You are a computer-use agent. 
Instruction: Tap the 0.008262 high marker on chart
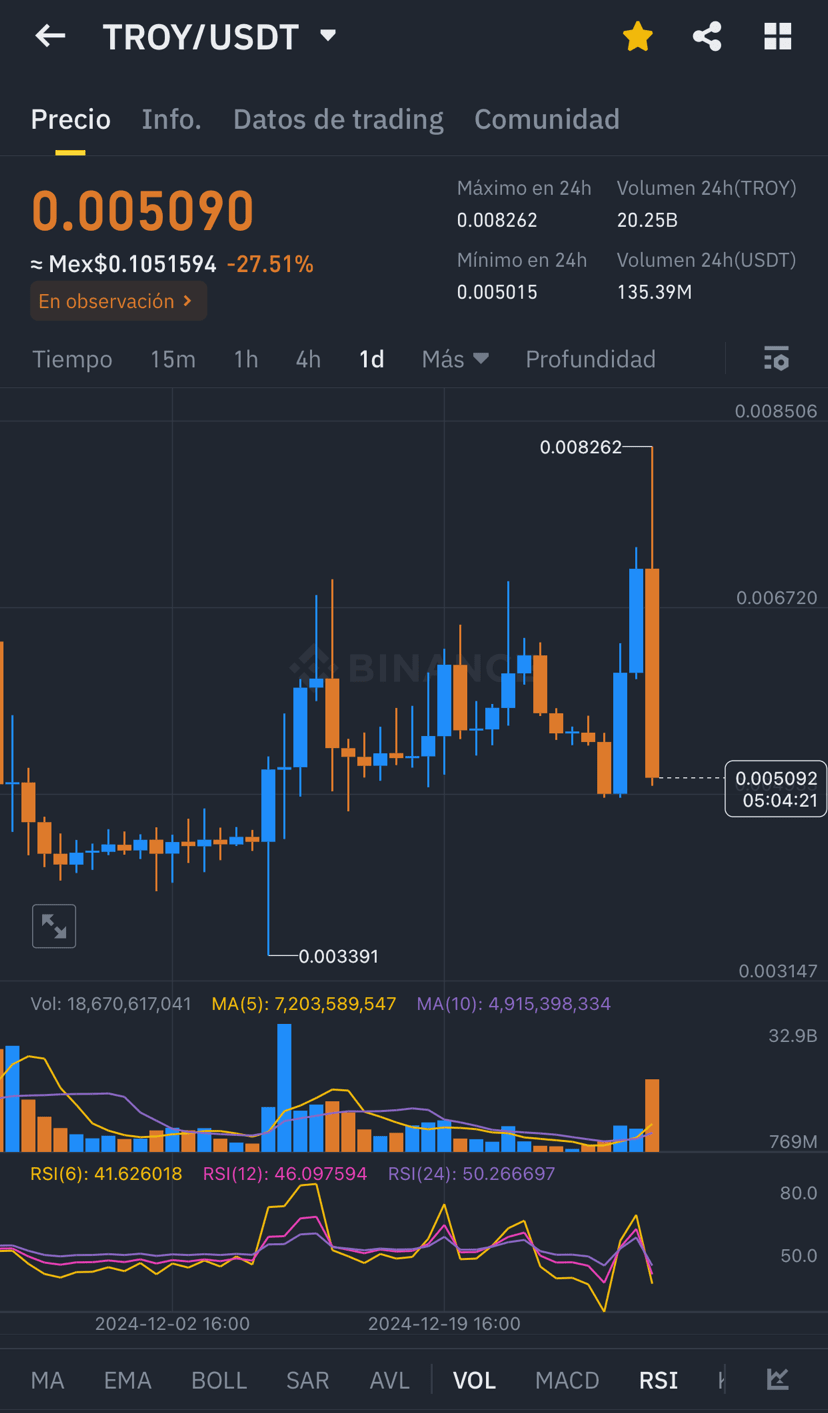pos(581,447)
